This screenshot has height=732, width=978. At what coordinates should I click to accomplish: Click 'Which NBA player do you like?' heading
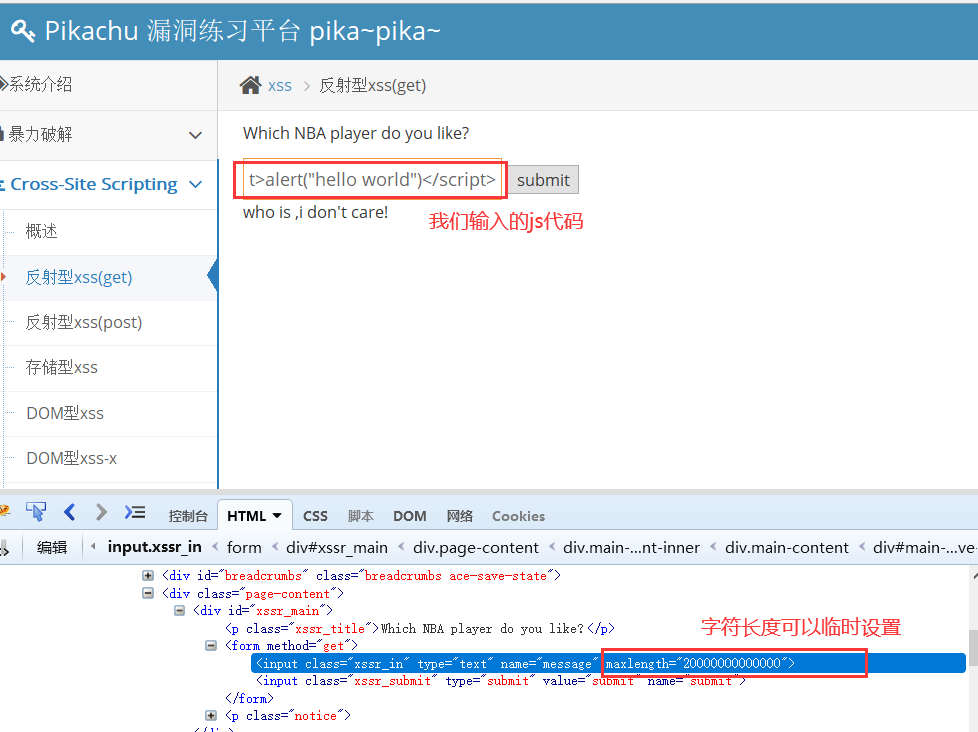(x=356, y=133)
